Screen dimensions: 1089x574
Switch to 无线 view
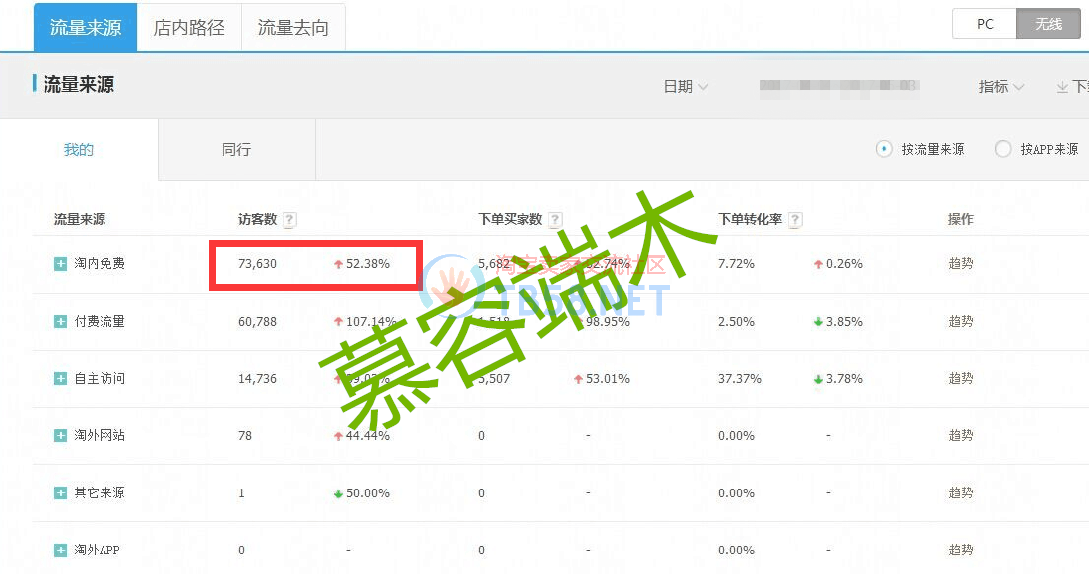pyautogui.click(x=1048, y=24)
